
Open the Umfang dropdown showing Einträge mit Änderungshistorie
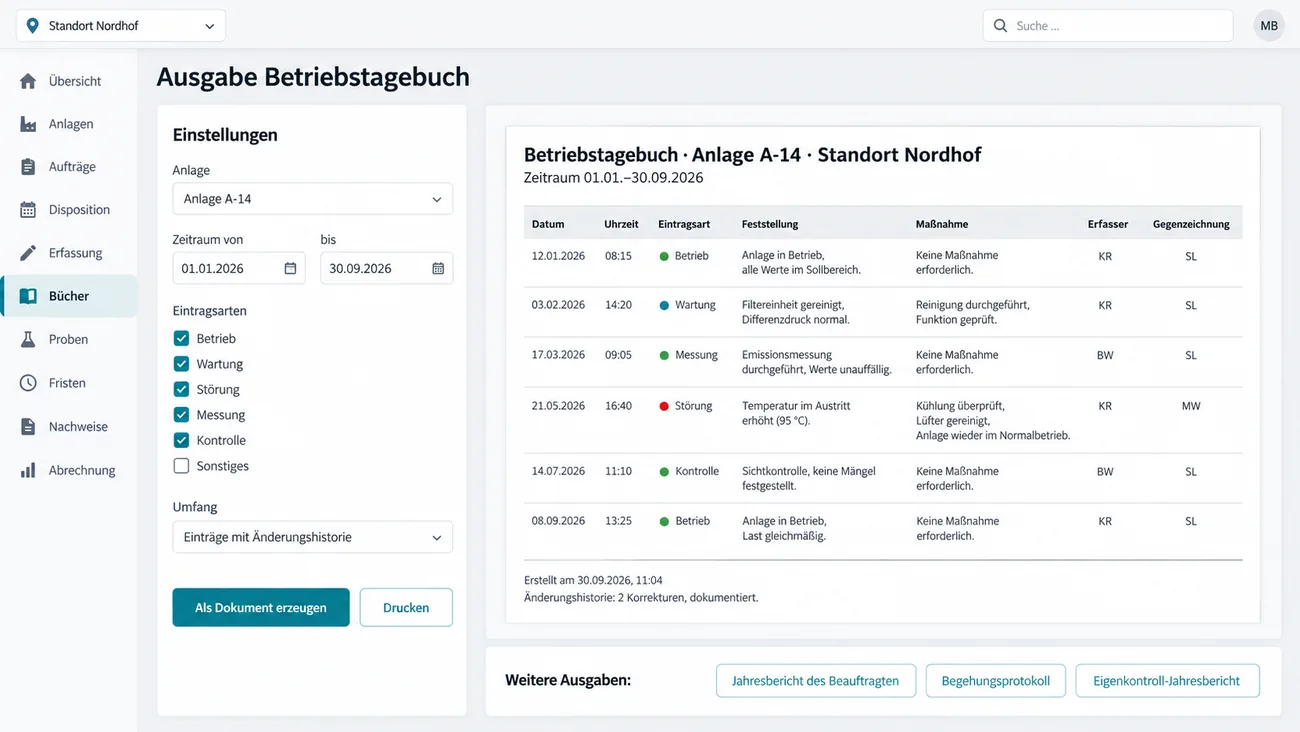pyautogui.click(x=312, y=537)
